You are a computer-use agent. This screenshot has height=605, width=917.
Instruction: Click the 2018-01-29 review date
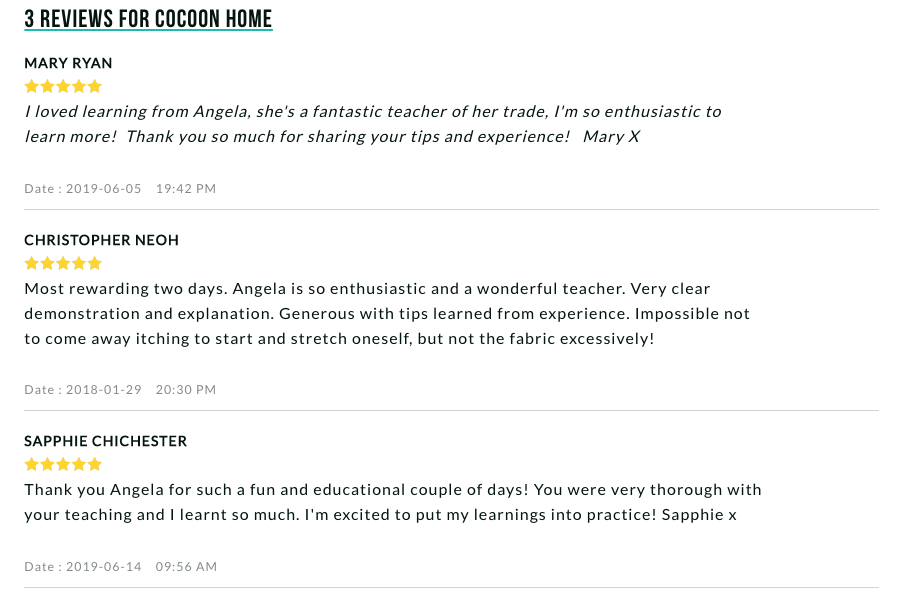(103, 390)
